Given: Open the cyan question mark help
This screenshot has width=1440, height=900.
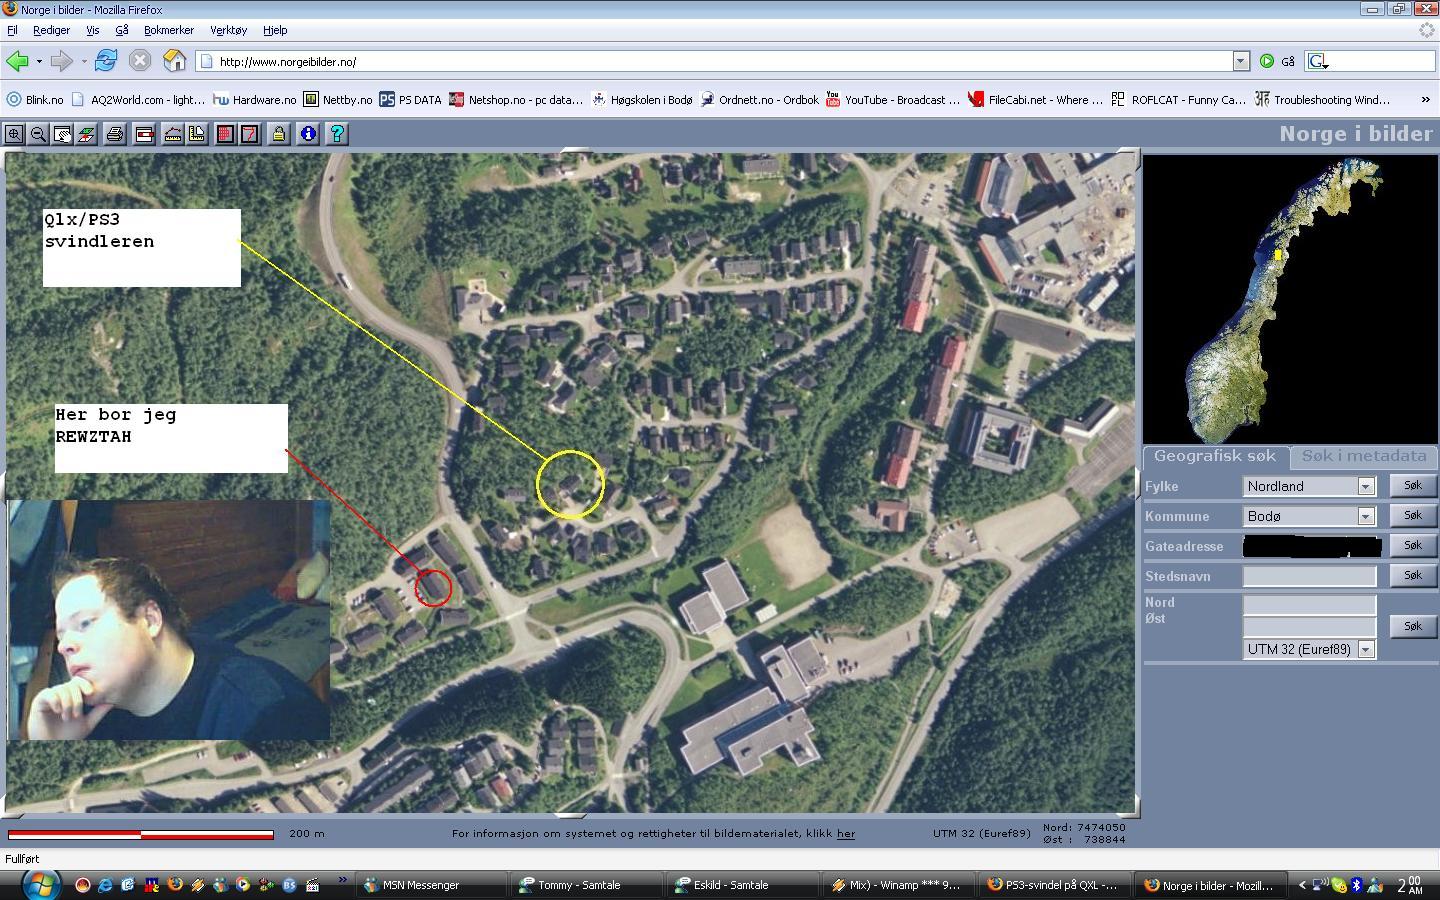Looking at the screenshot, I should point(337,134).
